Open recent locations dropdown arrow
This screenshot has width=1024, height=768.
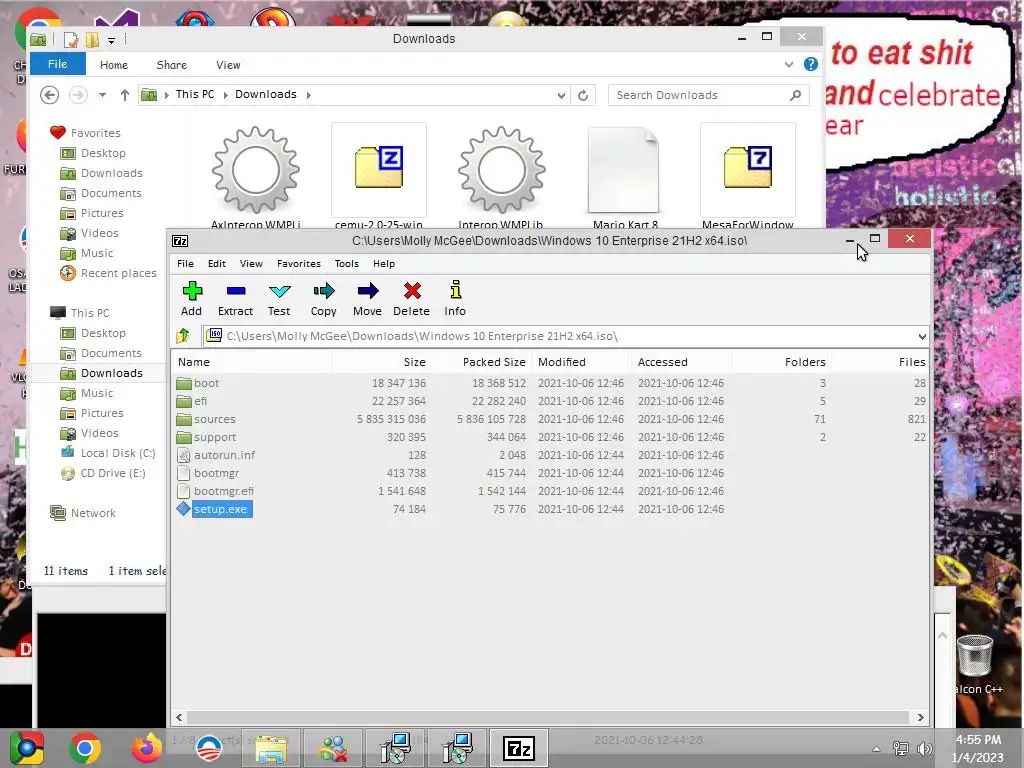click(103, 95)
